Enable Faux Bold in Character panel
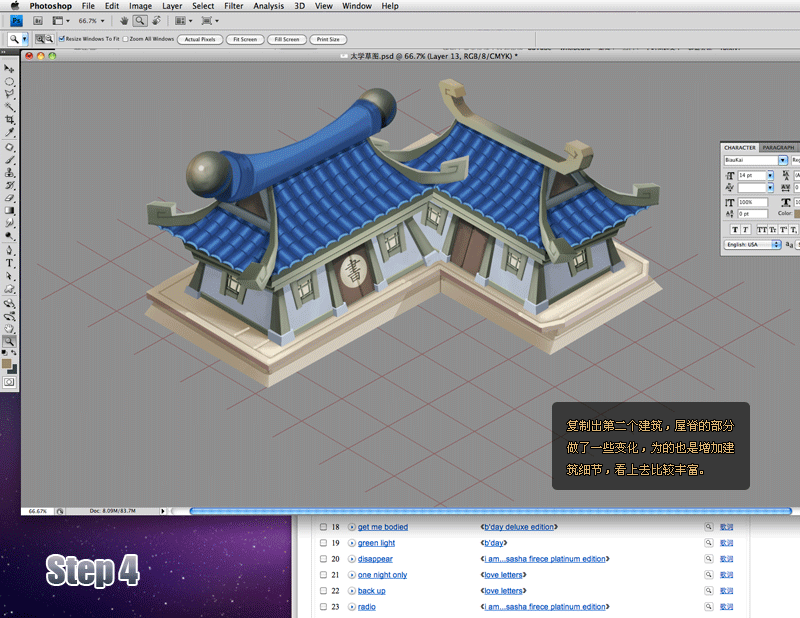The height and width of the screenshot is (618, 800). point(735,230)
